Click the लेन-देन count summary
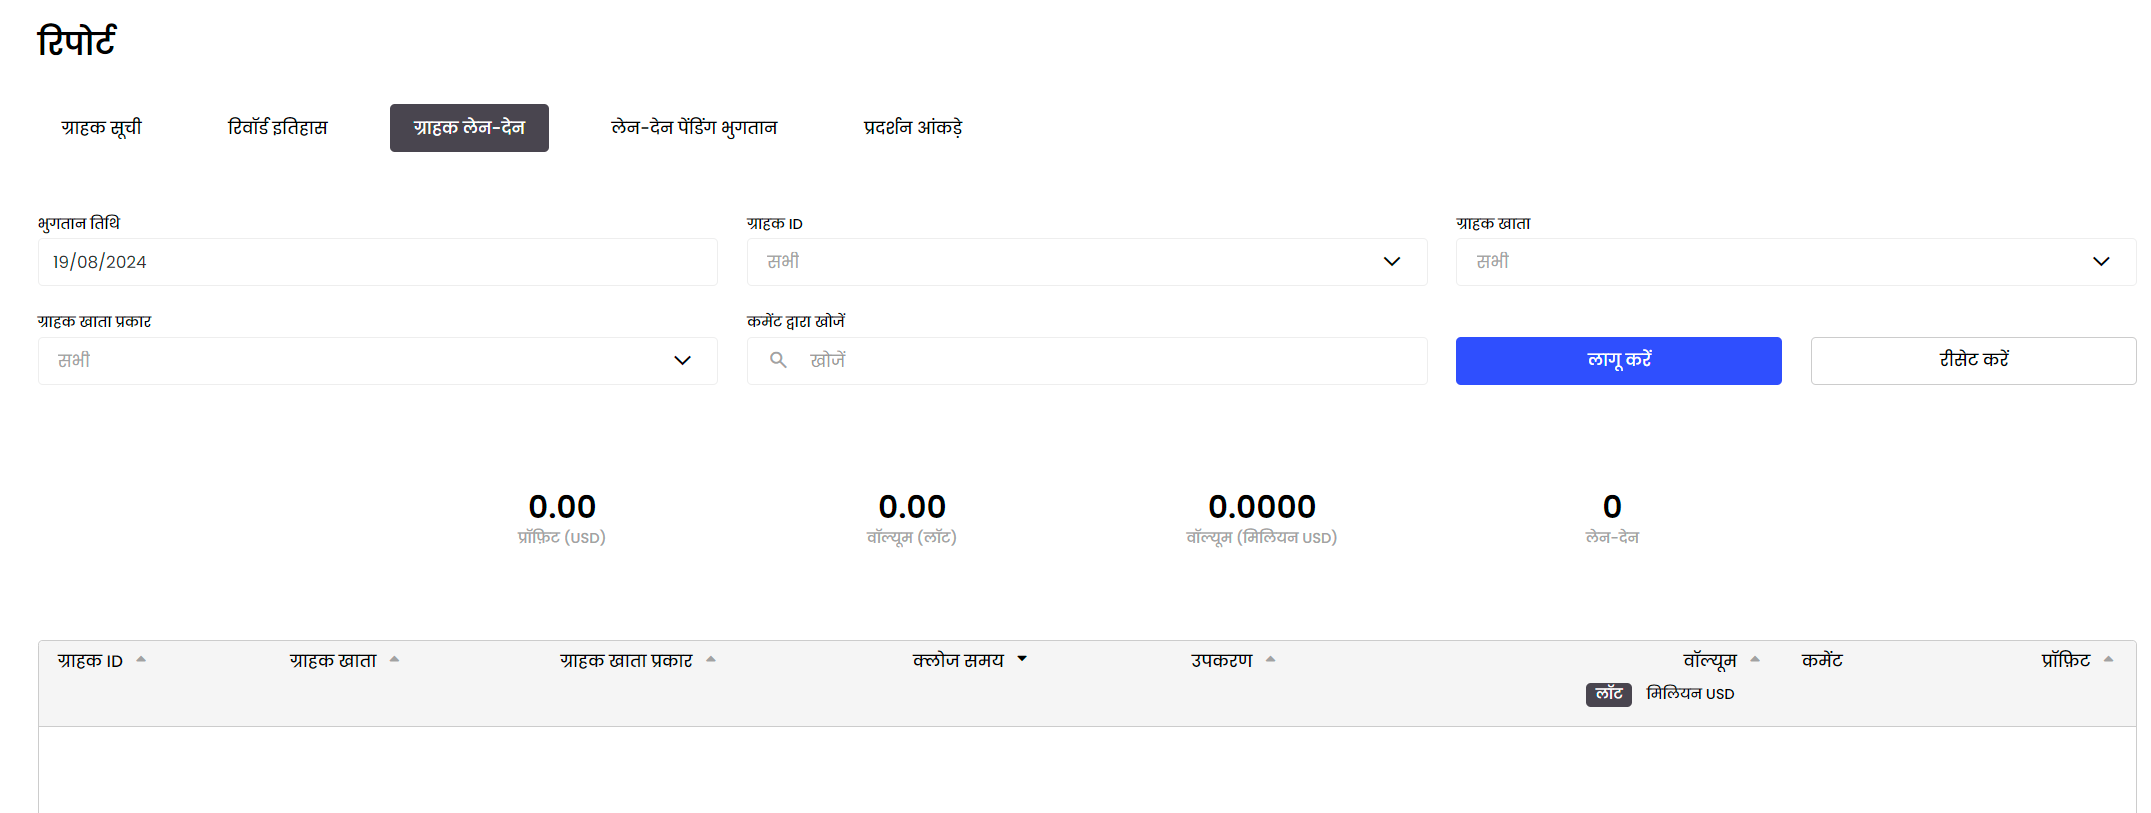This screenshot has width=2151, height=813. (x=1612, y=507)
